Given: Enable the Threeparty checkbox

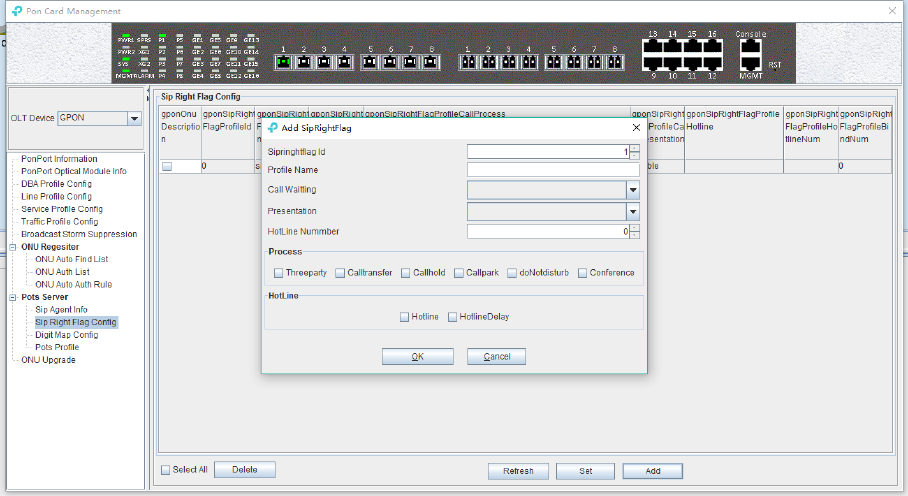Looking at the screenshot, I should 279,273.
